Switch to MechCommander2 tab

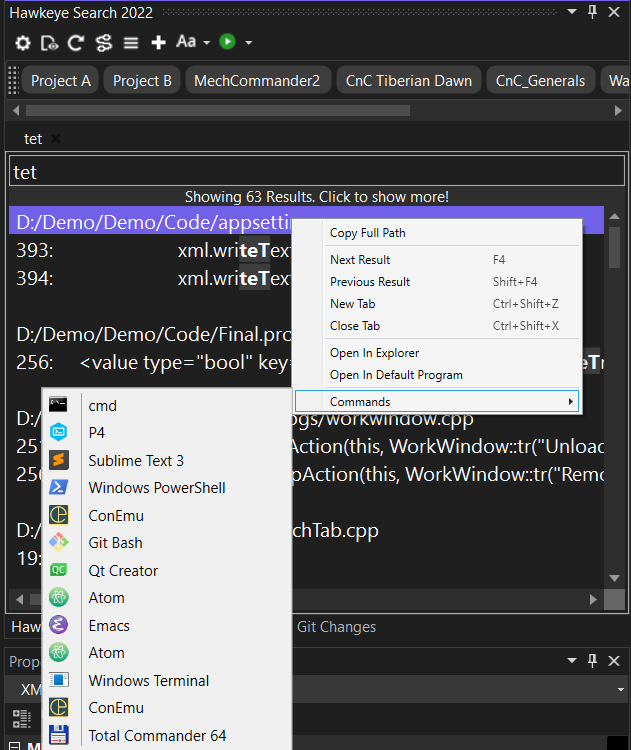click(257, 80)
